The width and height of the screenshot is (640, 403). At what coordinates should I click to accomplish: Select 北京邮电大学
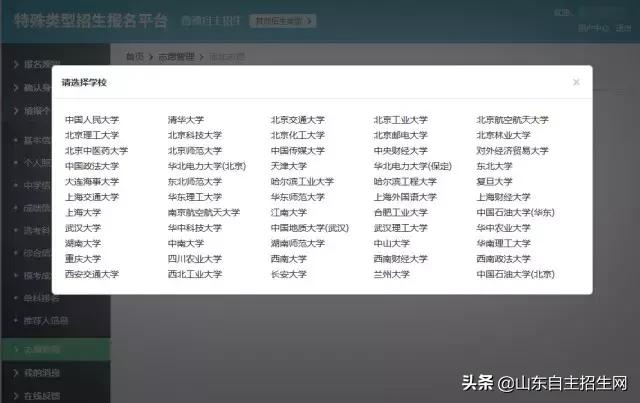(x=400, y=135)
